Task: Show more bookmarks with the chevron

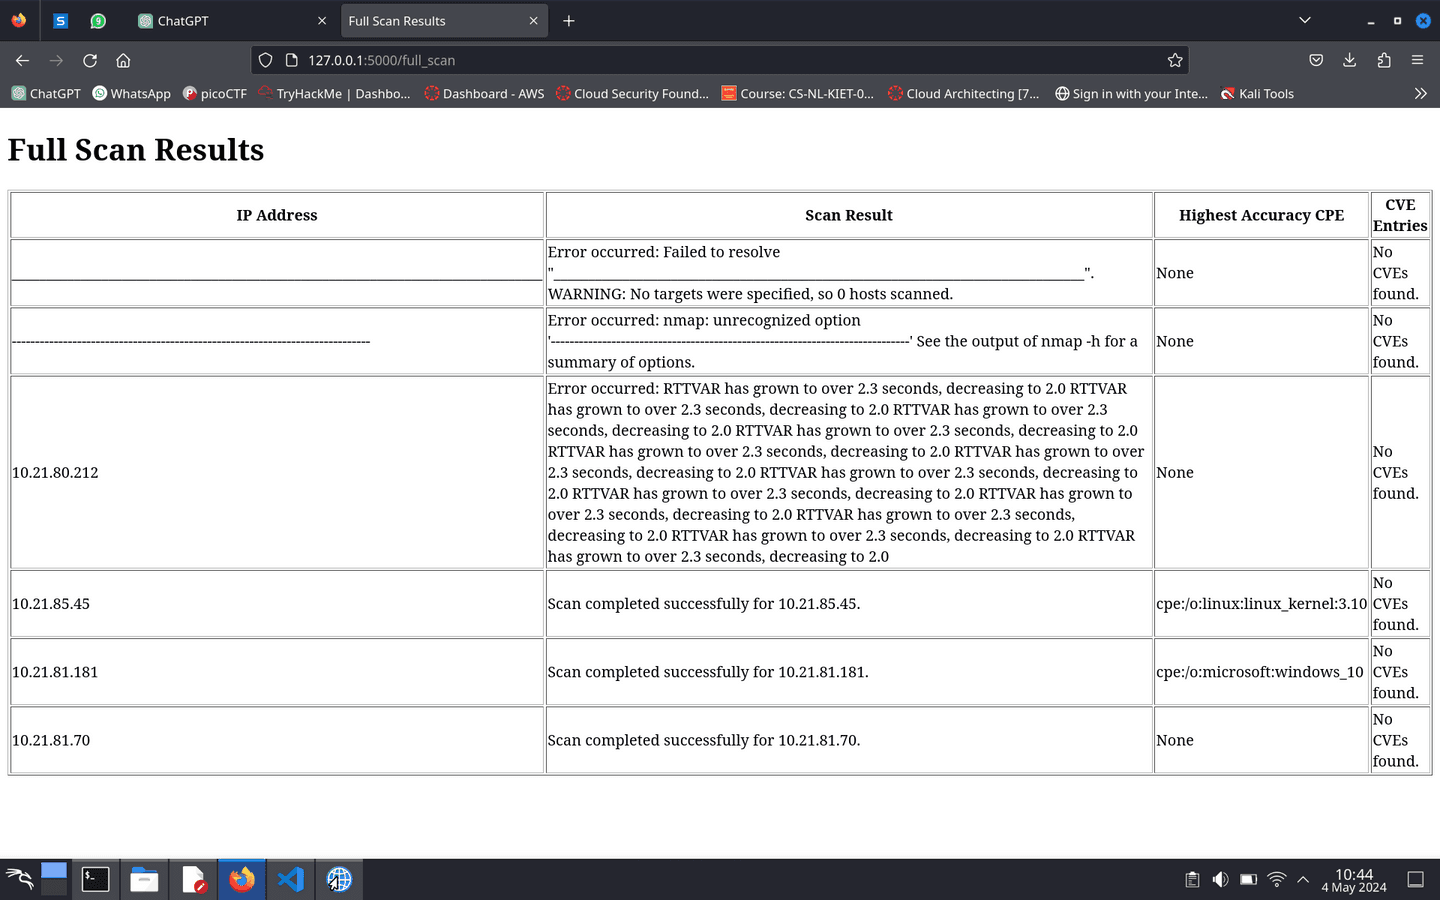Action: (x=1420, y=93)
